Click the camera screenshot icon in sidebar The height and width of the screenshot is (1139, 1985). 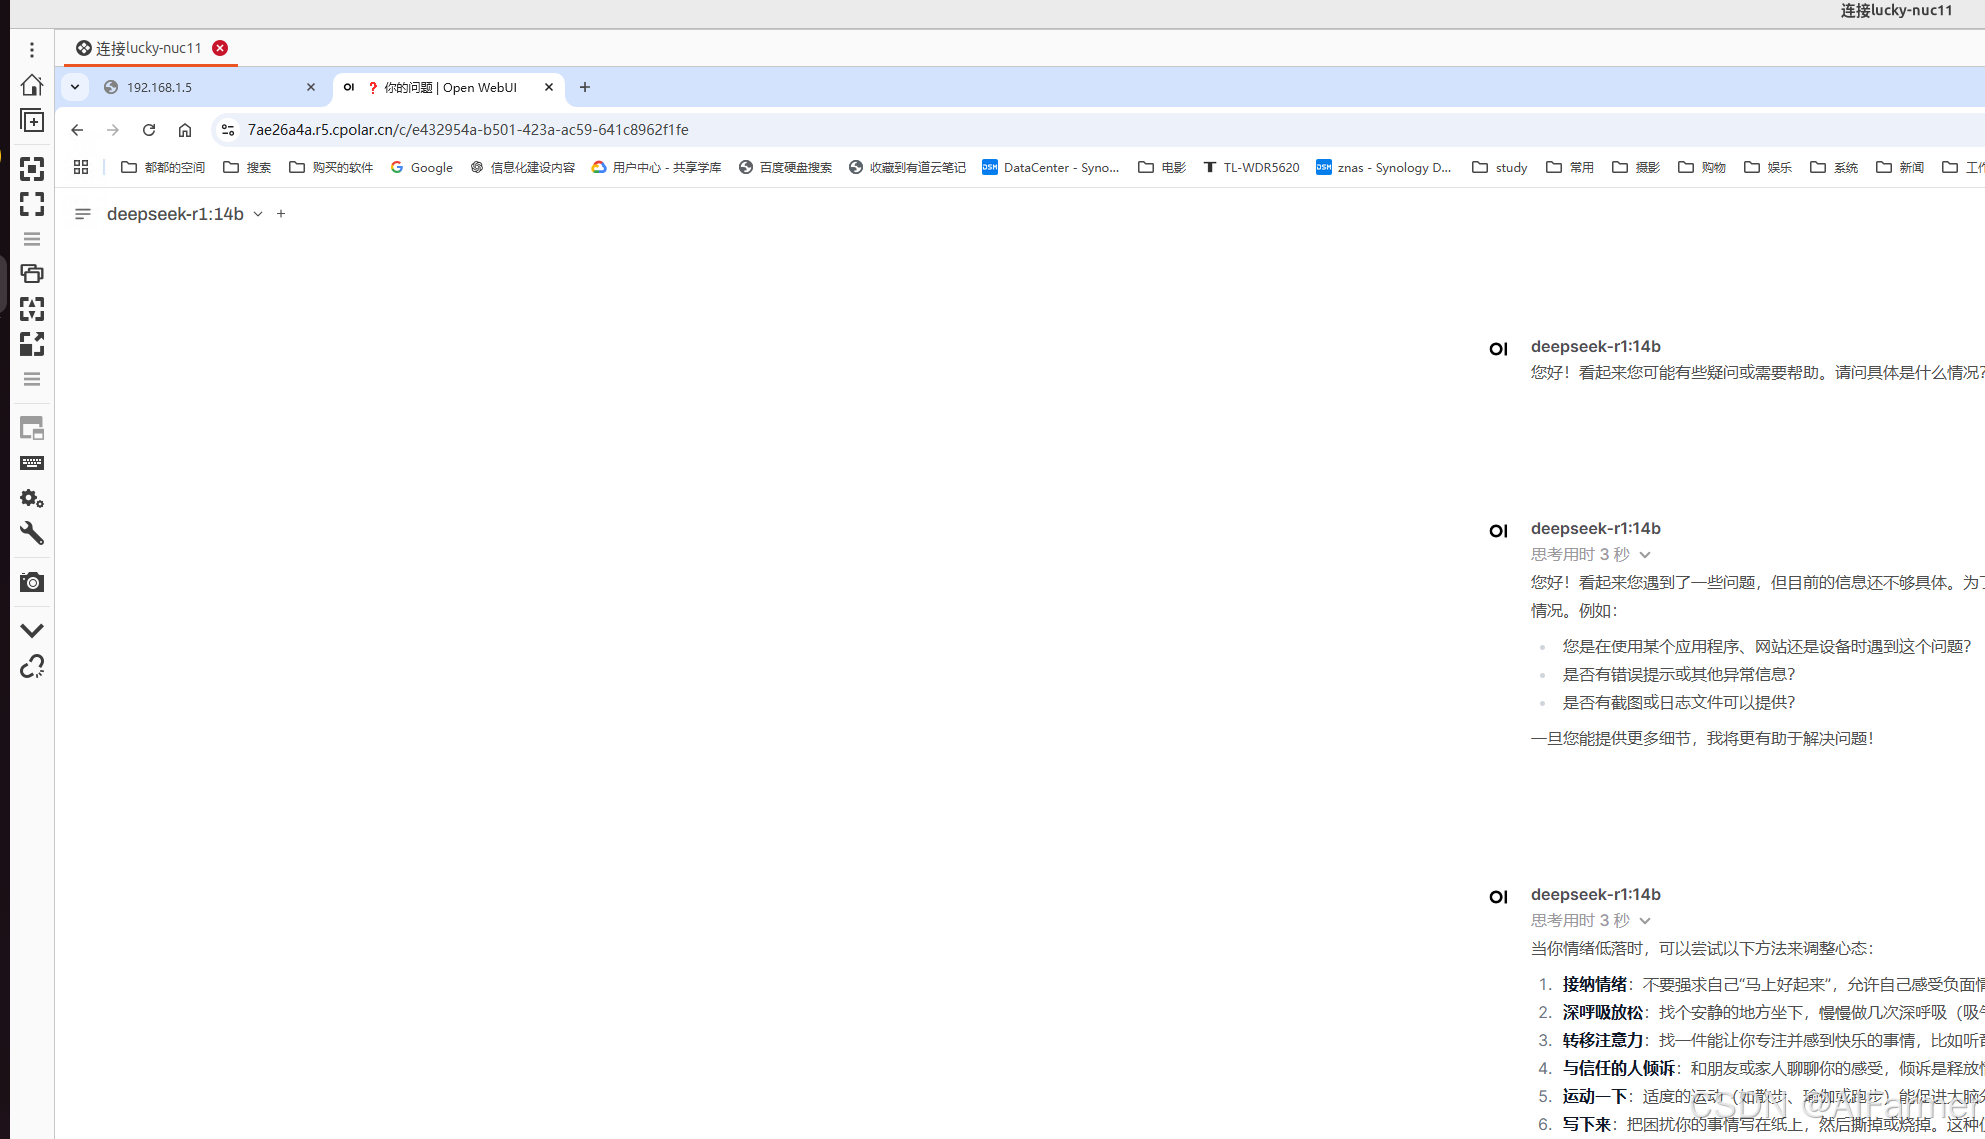click(32, 582)
